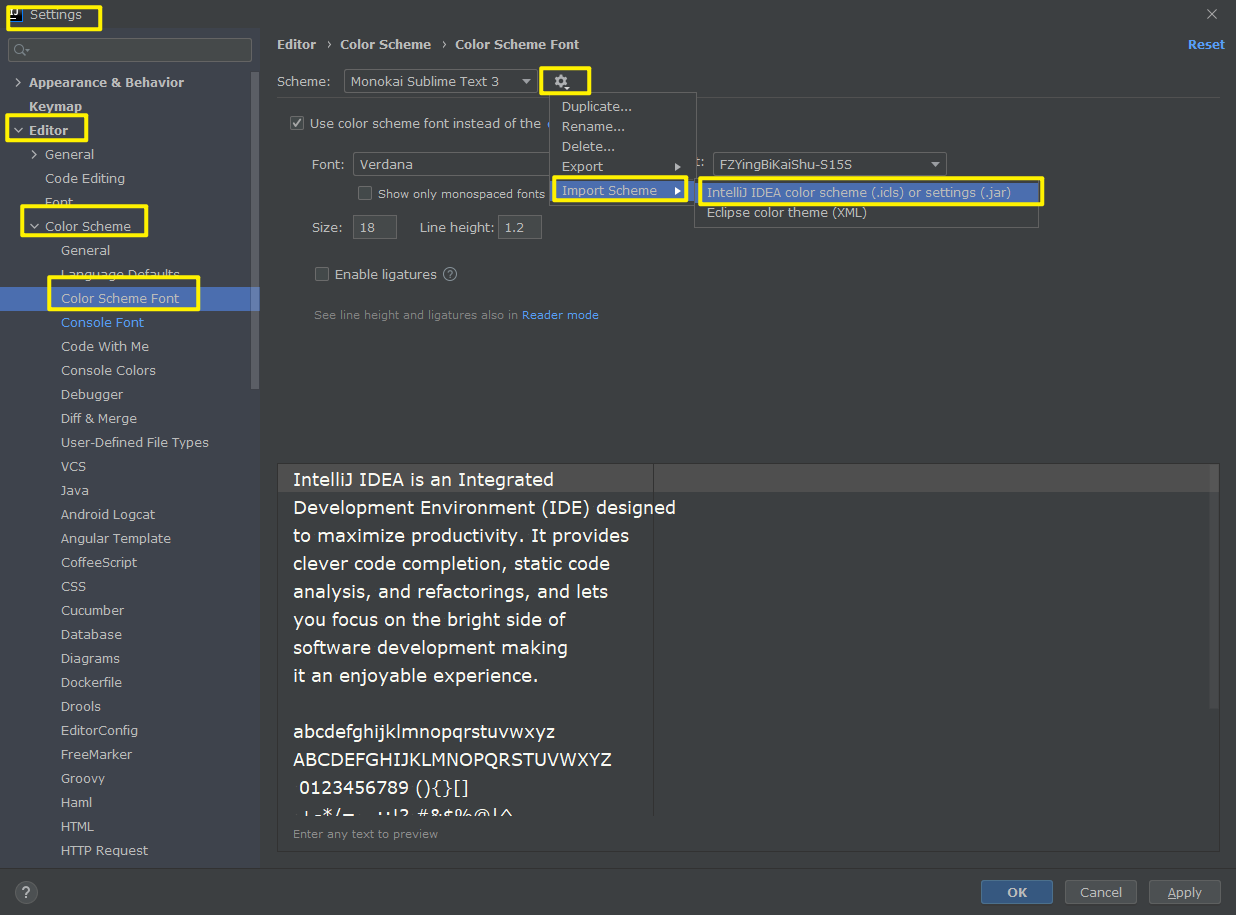Click the OK button
The image size is (1236, 915).
(x=1017, y=892)
